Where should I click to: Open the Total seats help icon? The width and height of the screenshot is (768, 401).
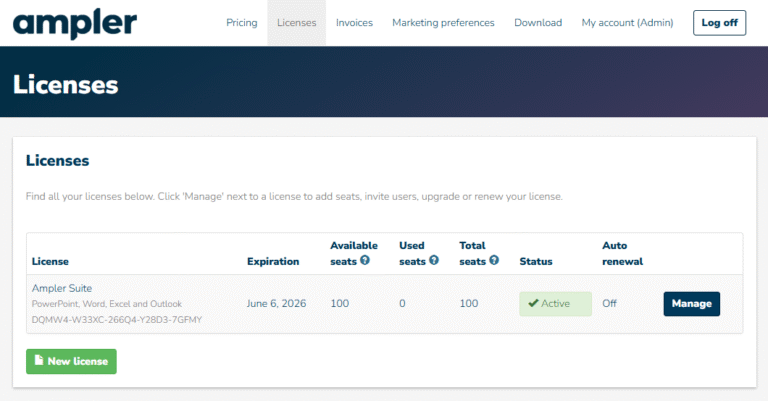(494, 260)
